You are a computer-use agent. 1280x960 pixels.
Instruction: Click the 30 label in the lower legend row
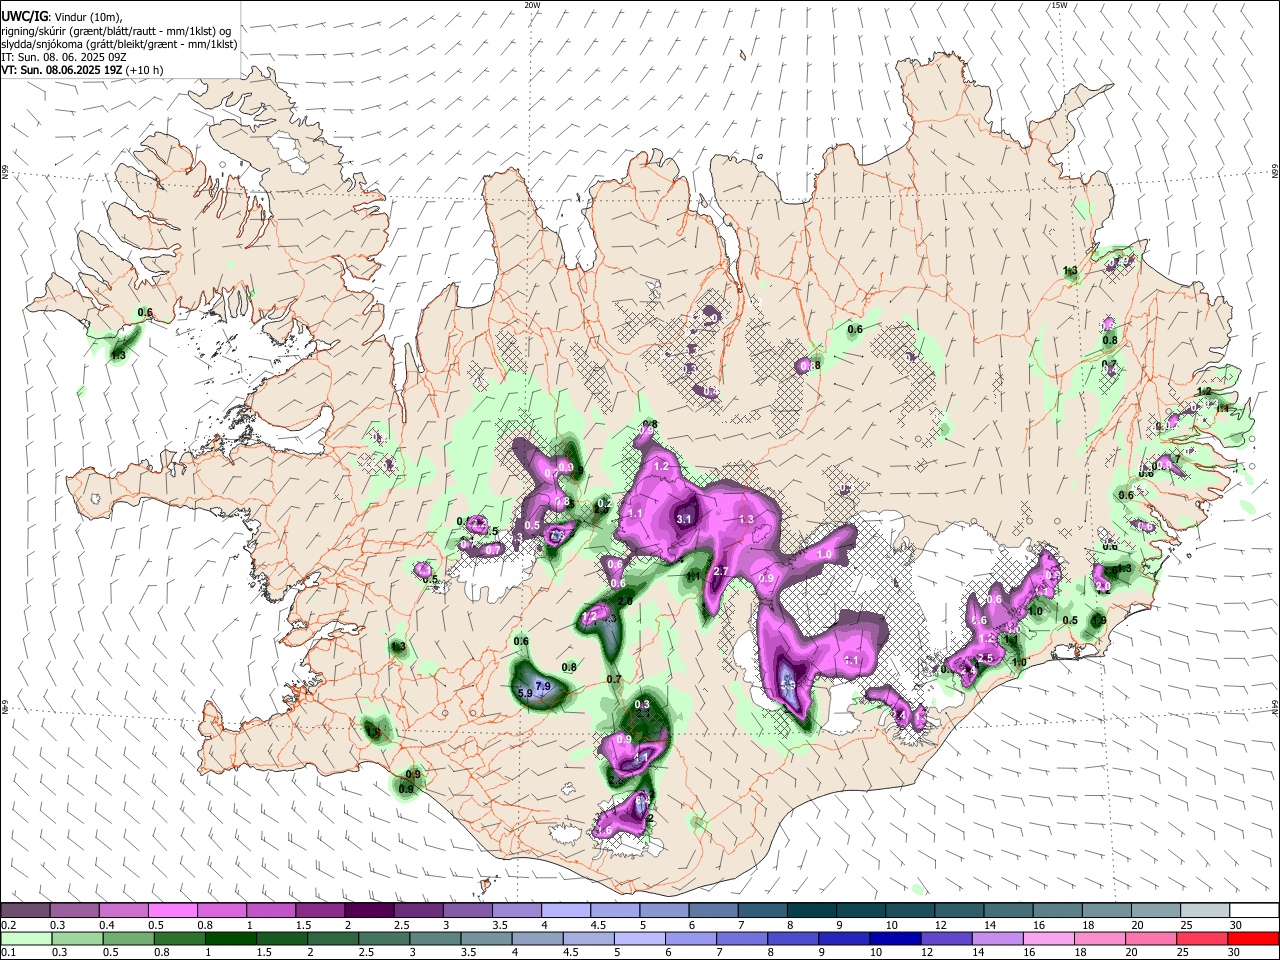1235,952
